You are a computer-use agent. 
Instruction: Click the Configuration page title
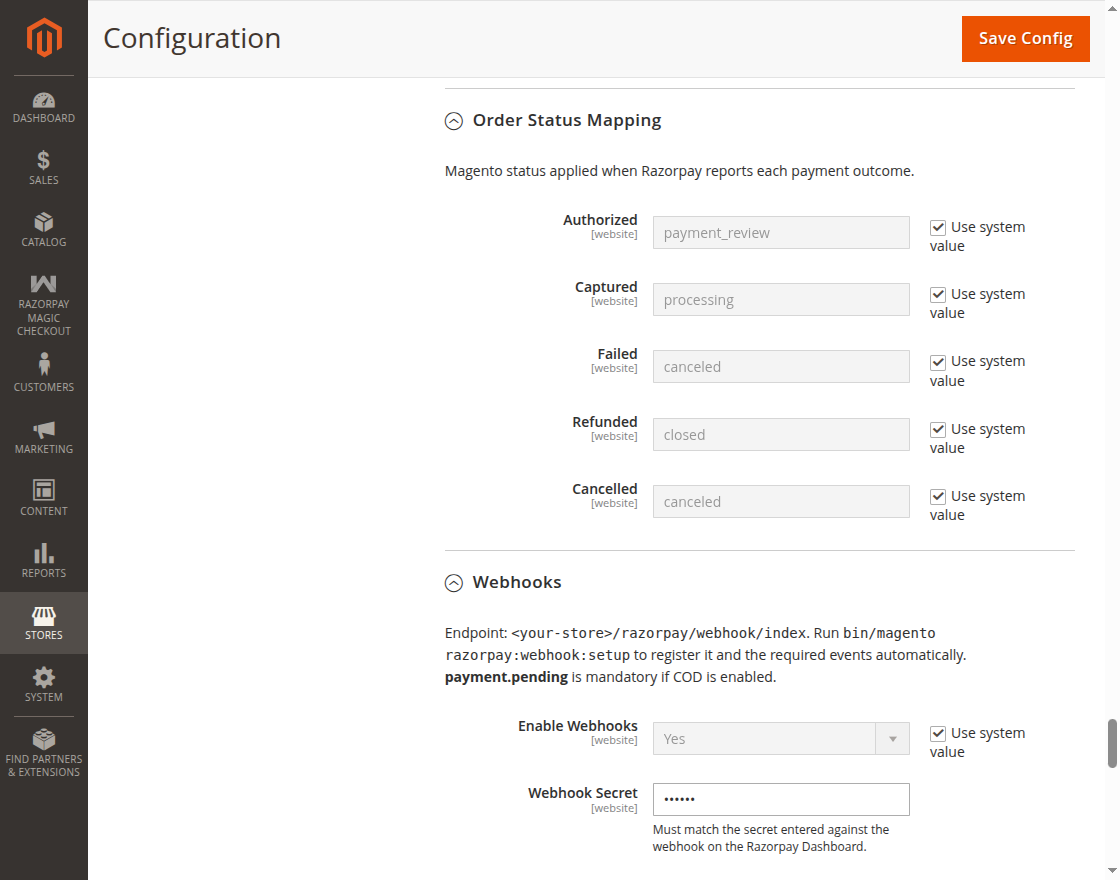192,39
